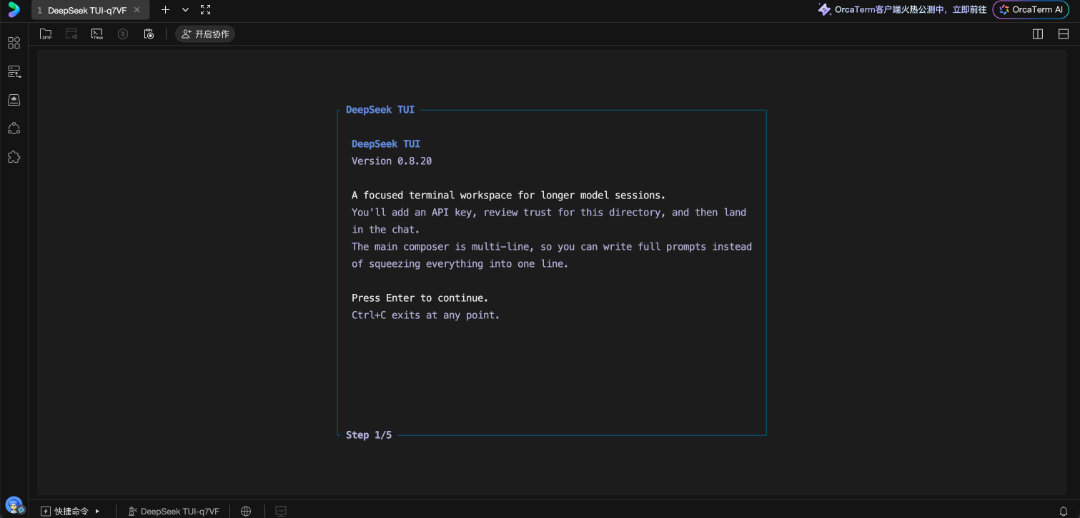Open the dashboard grid sidebar icon
1080x518 pixels.
[14, 43]
